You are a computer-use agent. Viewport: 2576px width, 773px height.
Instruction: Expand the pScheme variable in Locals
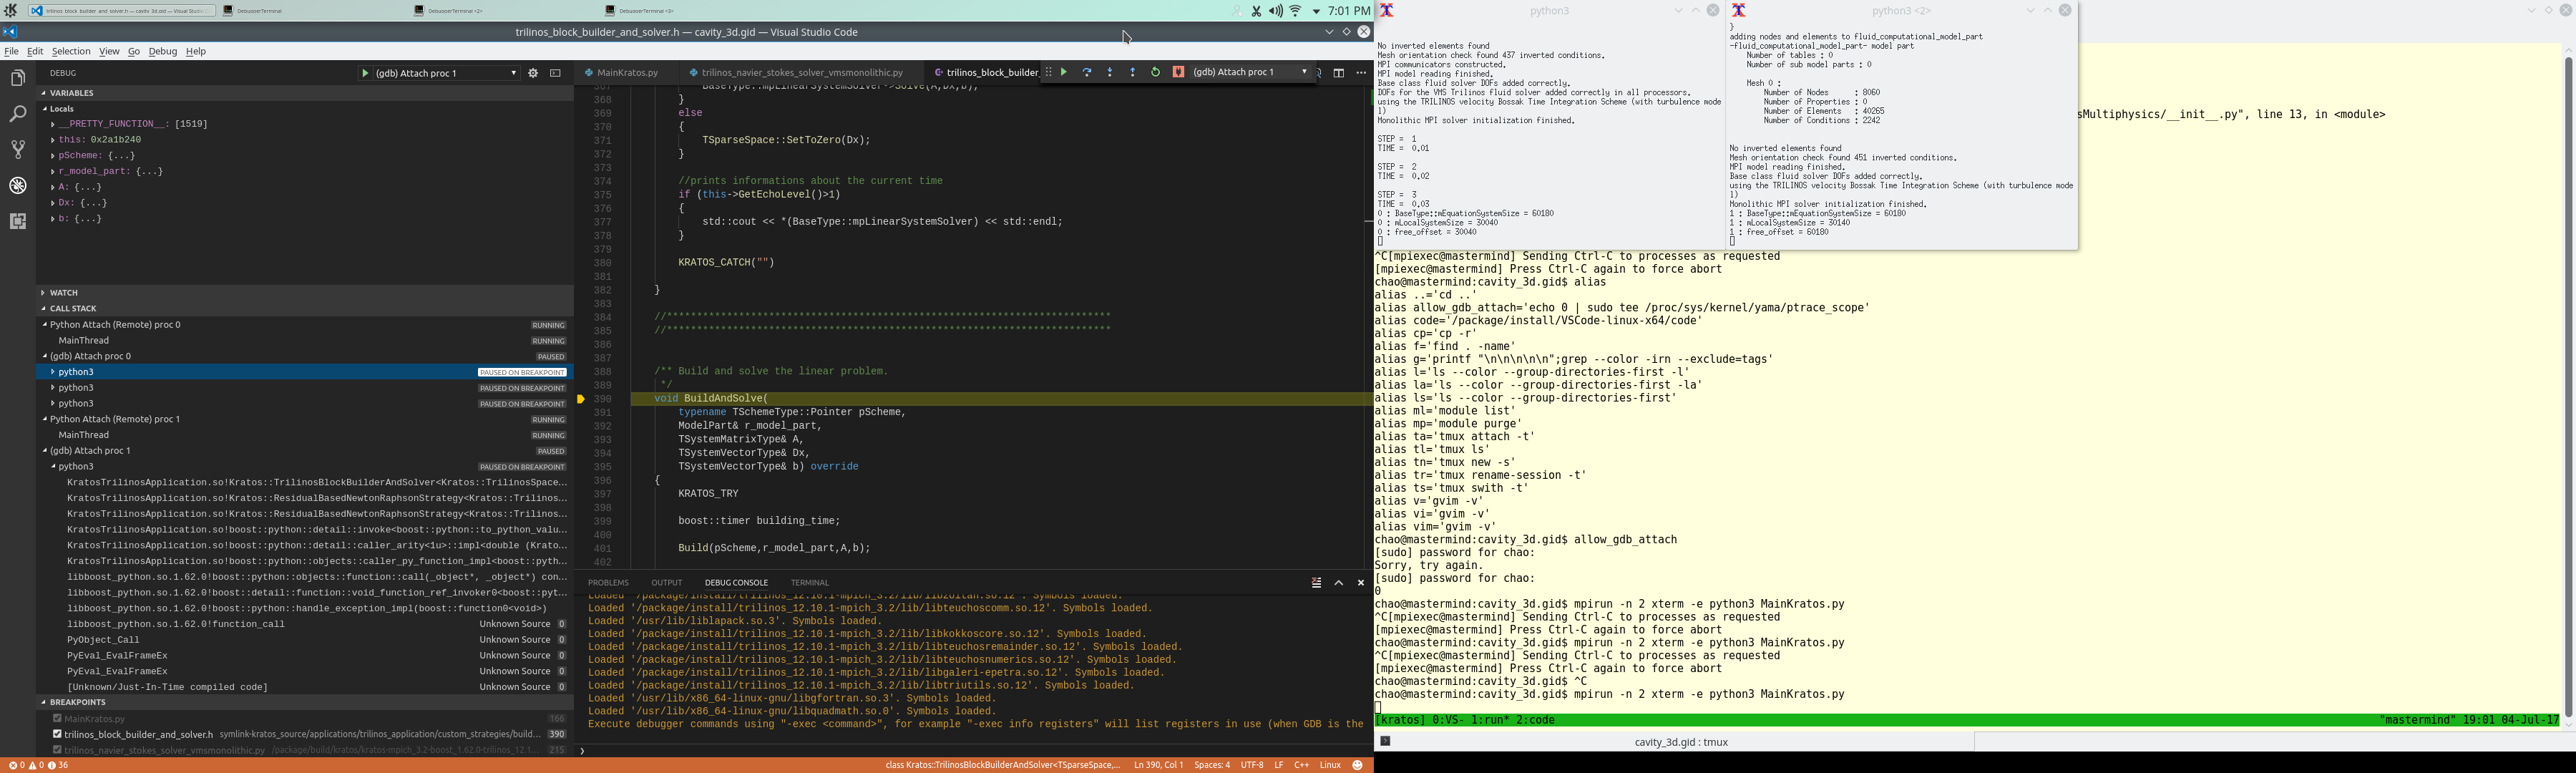[x=52, y=155]
